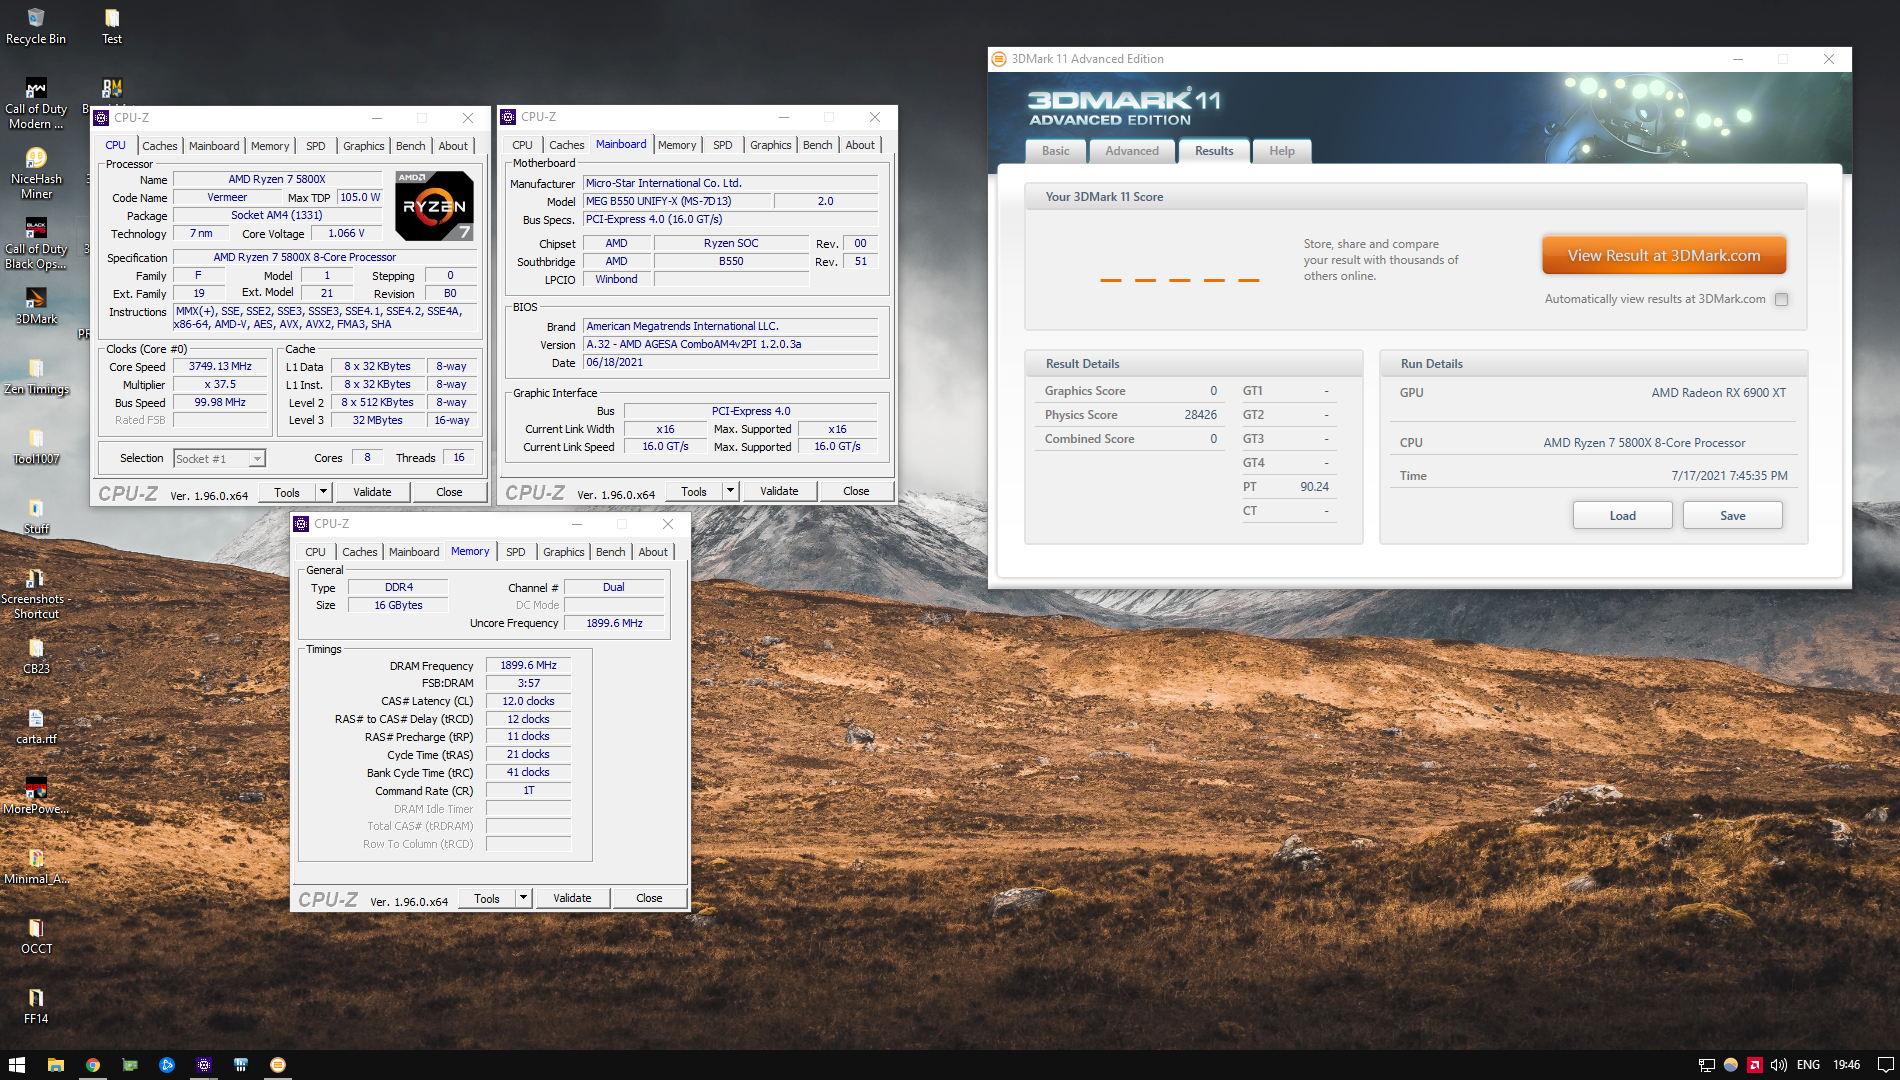Open the CB23 desktop folder
The height and width of the screenshot is (1080, 1900).
[36, 656]
